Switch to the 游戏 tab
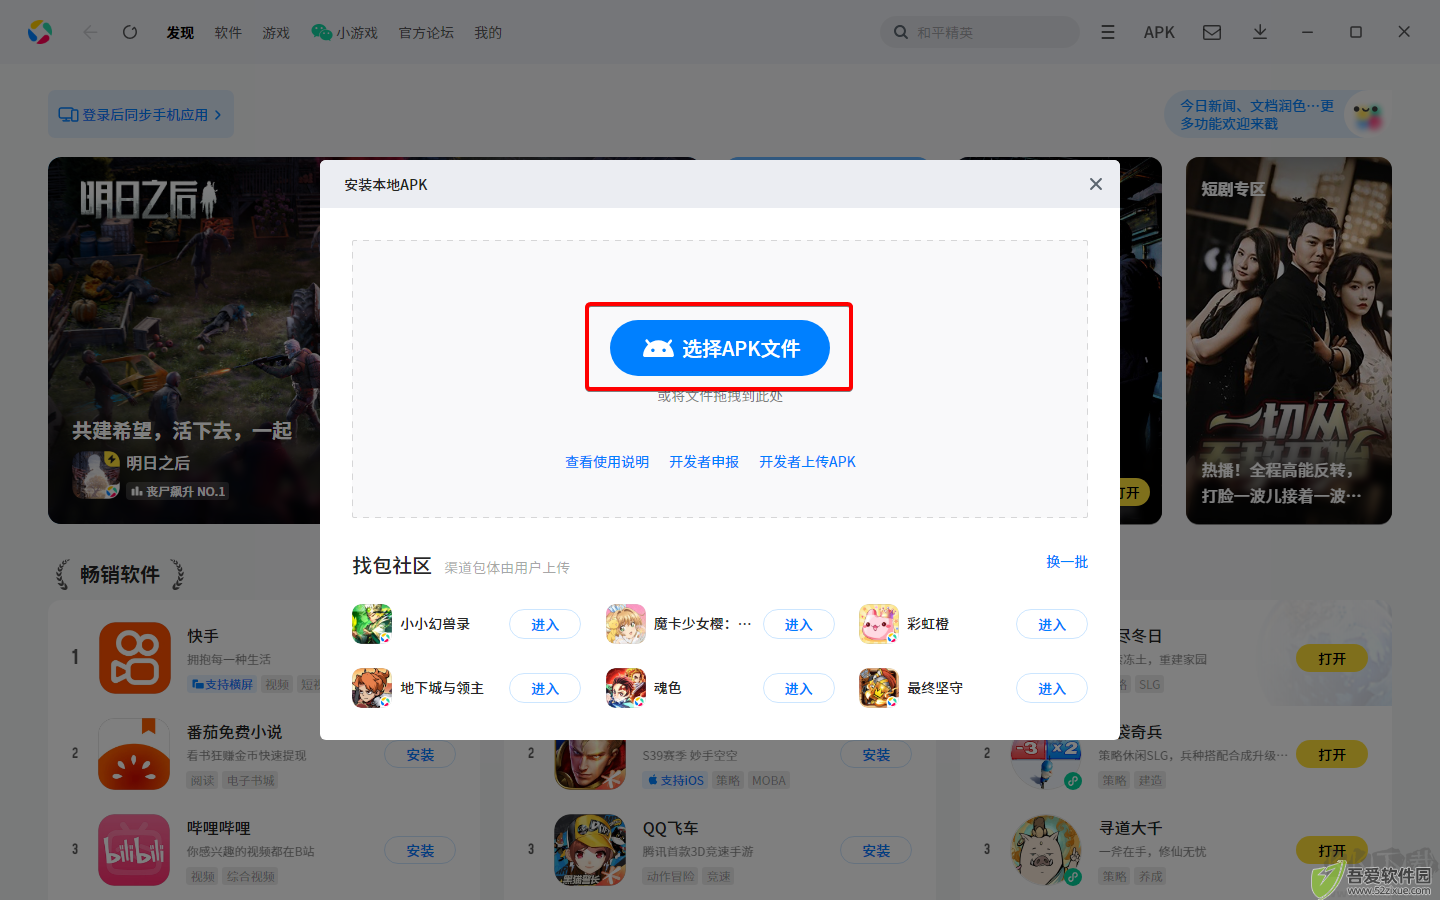The width and height of the screenshot is (1440, 900). coord(276,33)
